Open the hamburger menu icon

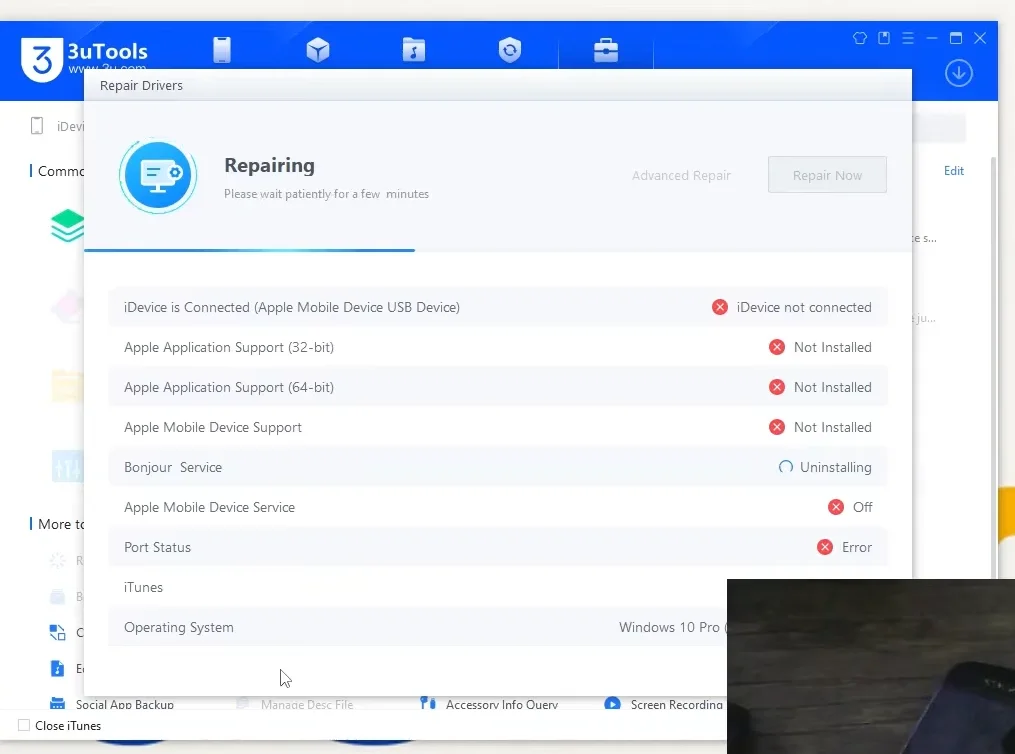908,38
